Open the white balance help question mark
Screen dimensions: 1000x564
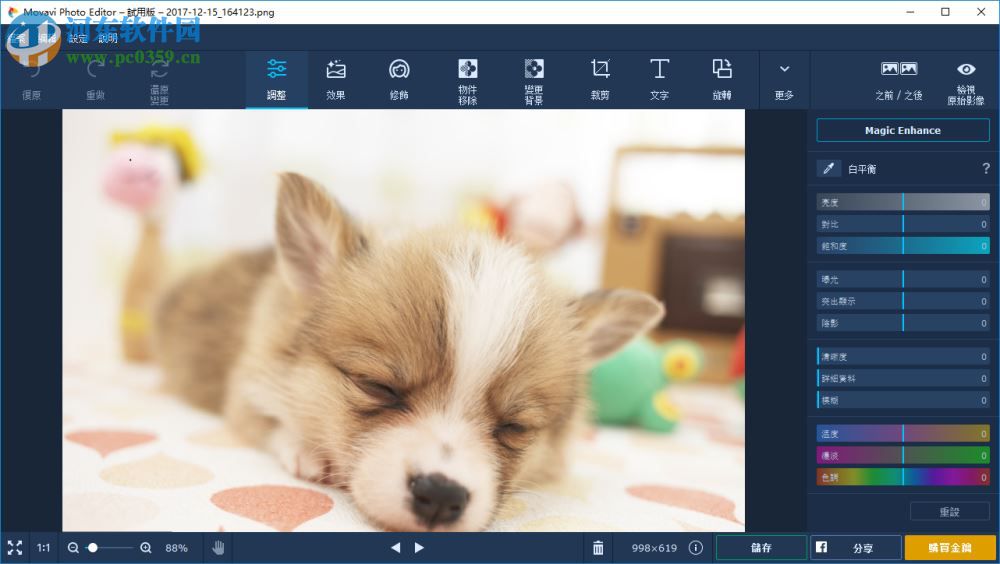coord(986,168)
